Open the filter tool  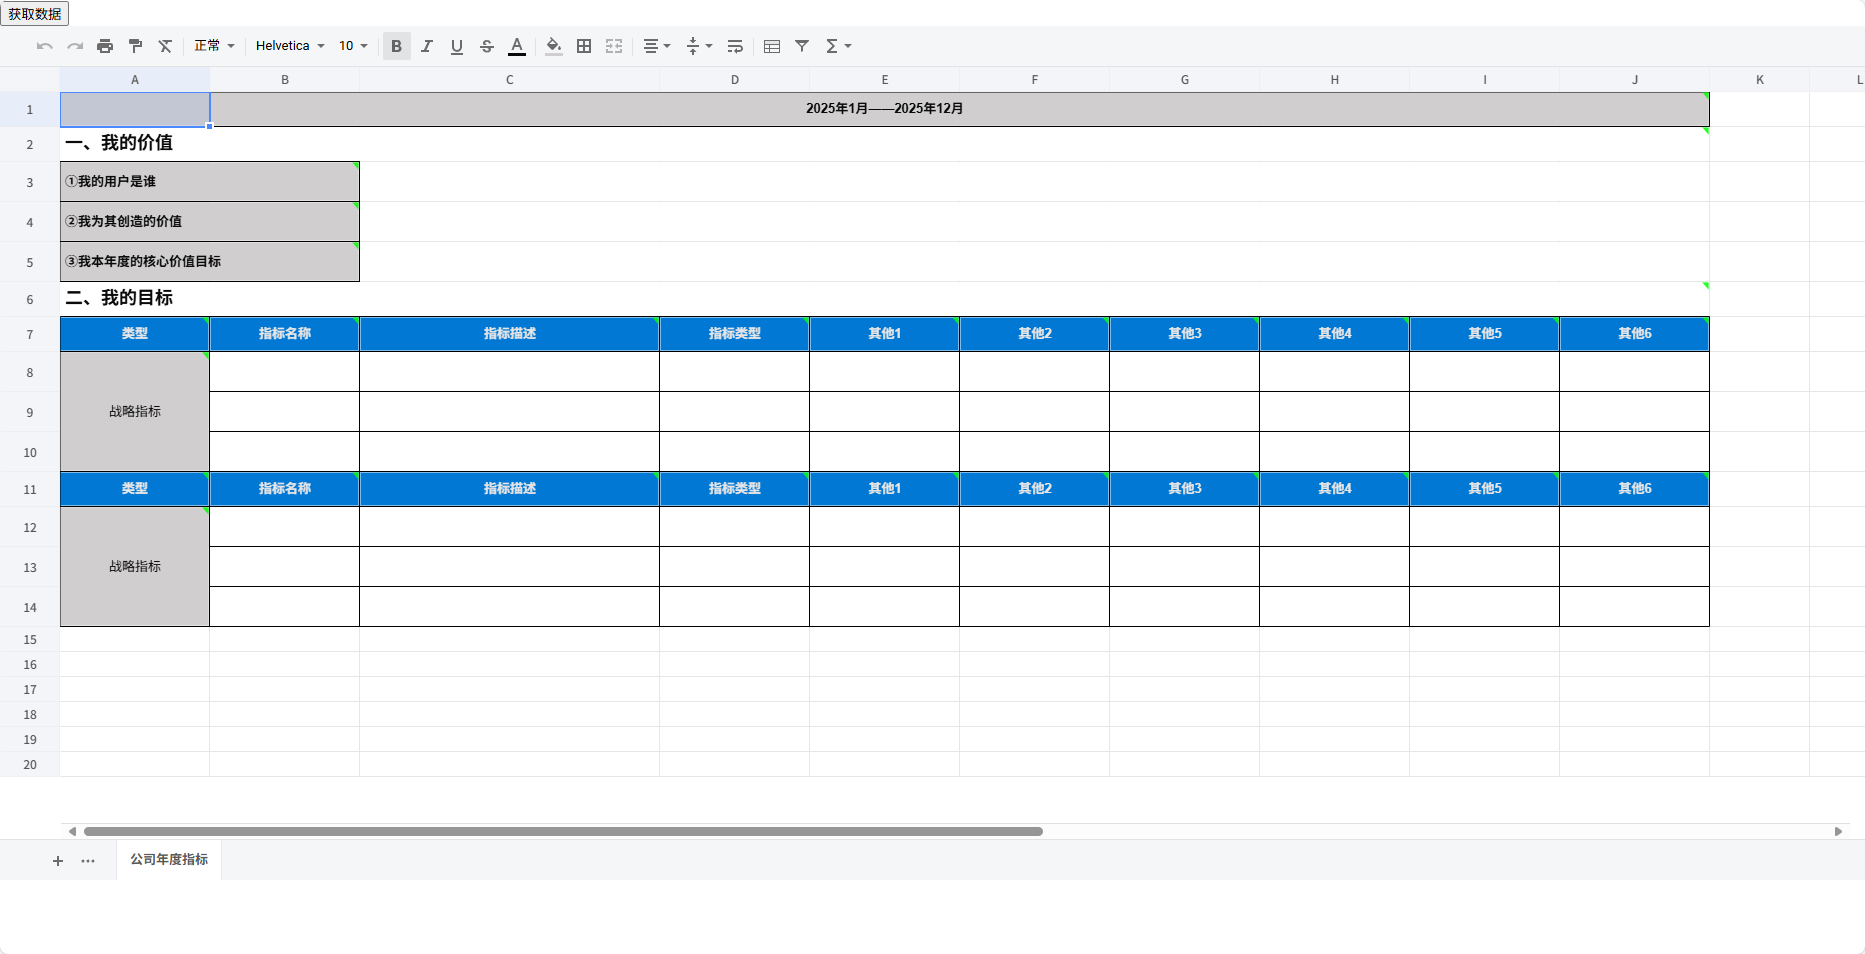pyautogui.click(x=801, y=46)
